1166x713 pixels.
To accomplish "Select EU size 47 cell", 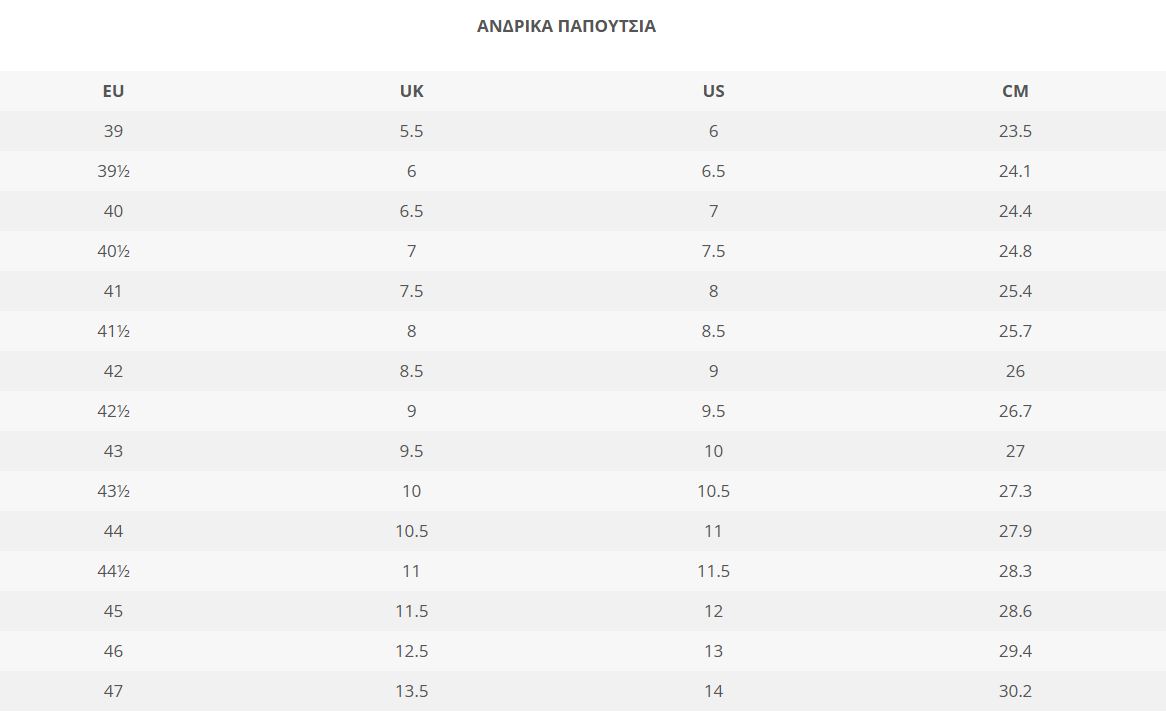I will pos(113,691).
